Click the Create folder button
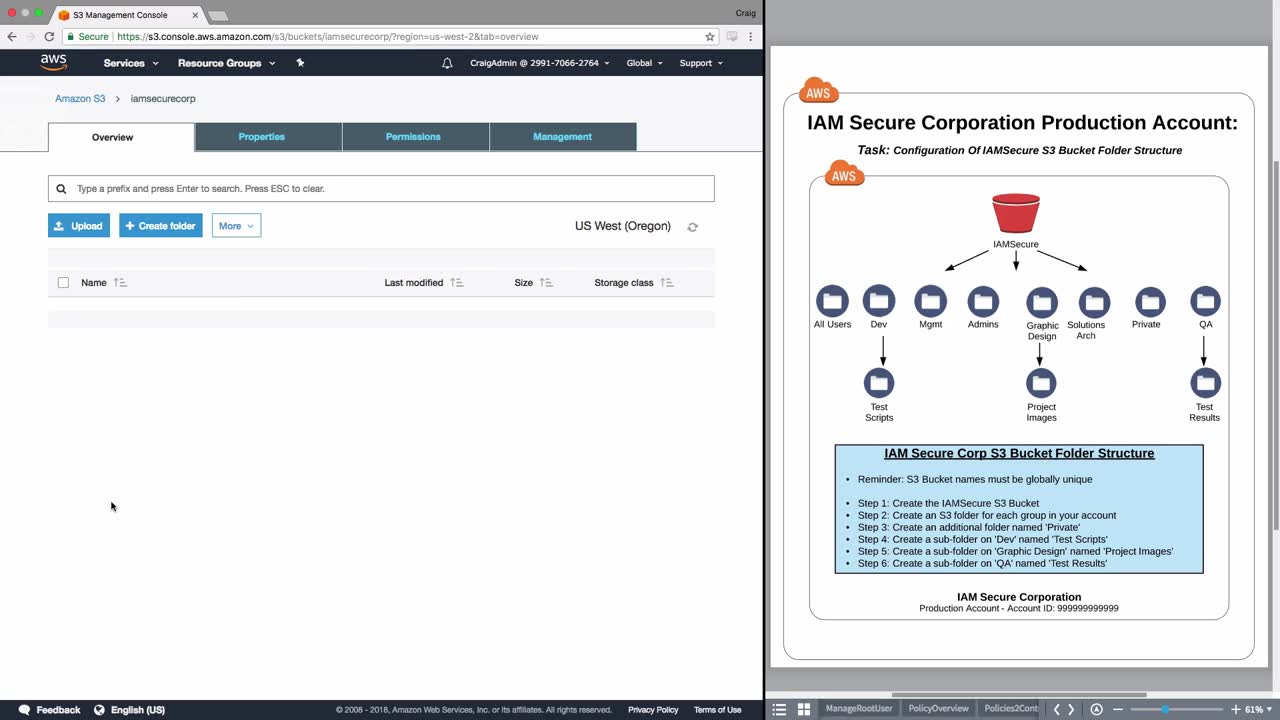 click(161, 226)
